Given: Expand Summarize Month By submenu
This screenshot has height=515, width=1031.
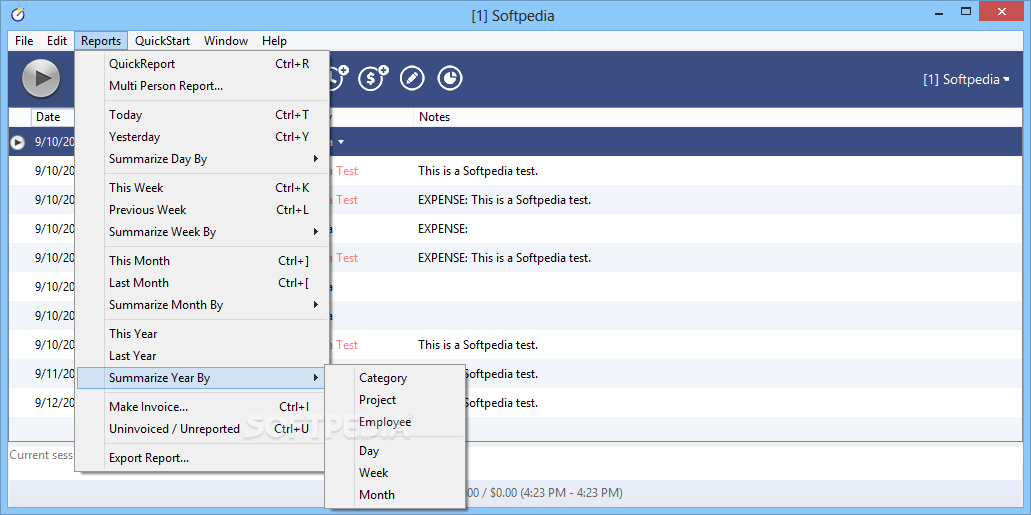Looking at the screenshot, I should coord(202,305).
